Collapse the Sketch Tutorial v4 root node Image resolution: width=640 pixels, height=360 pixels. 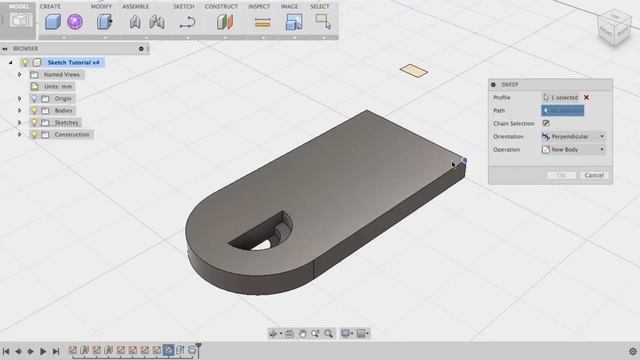(11, 62)
